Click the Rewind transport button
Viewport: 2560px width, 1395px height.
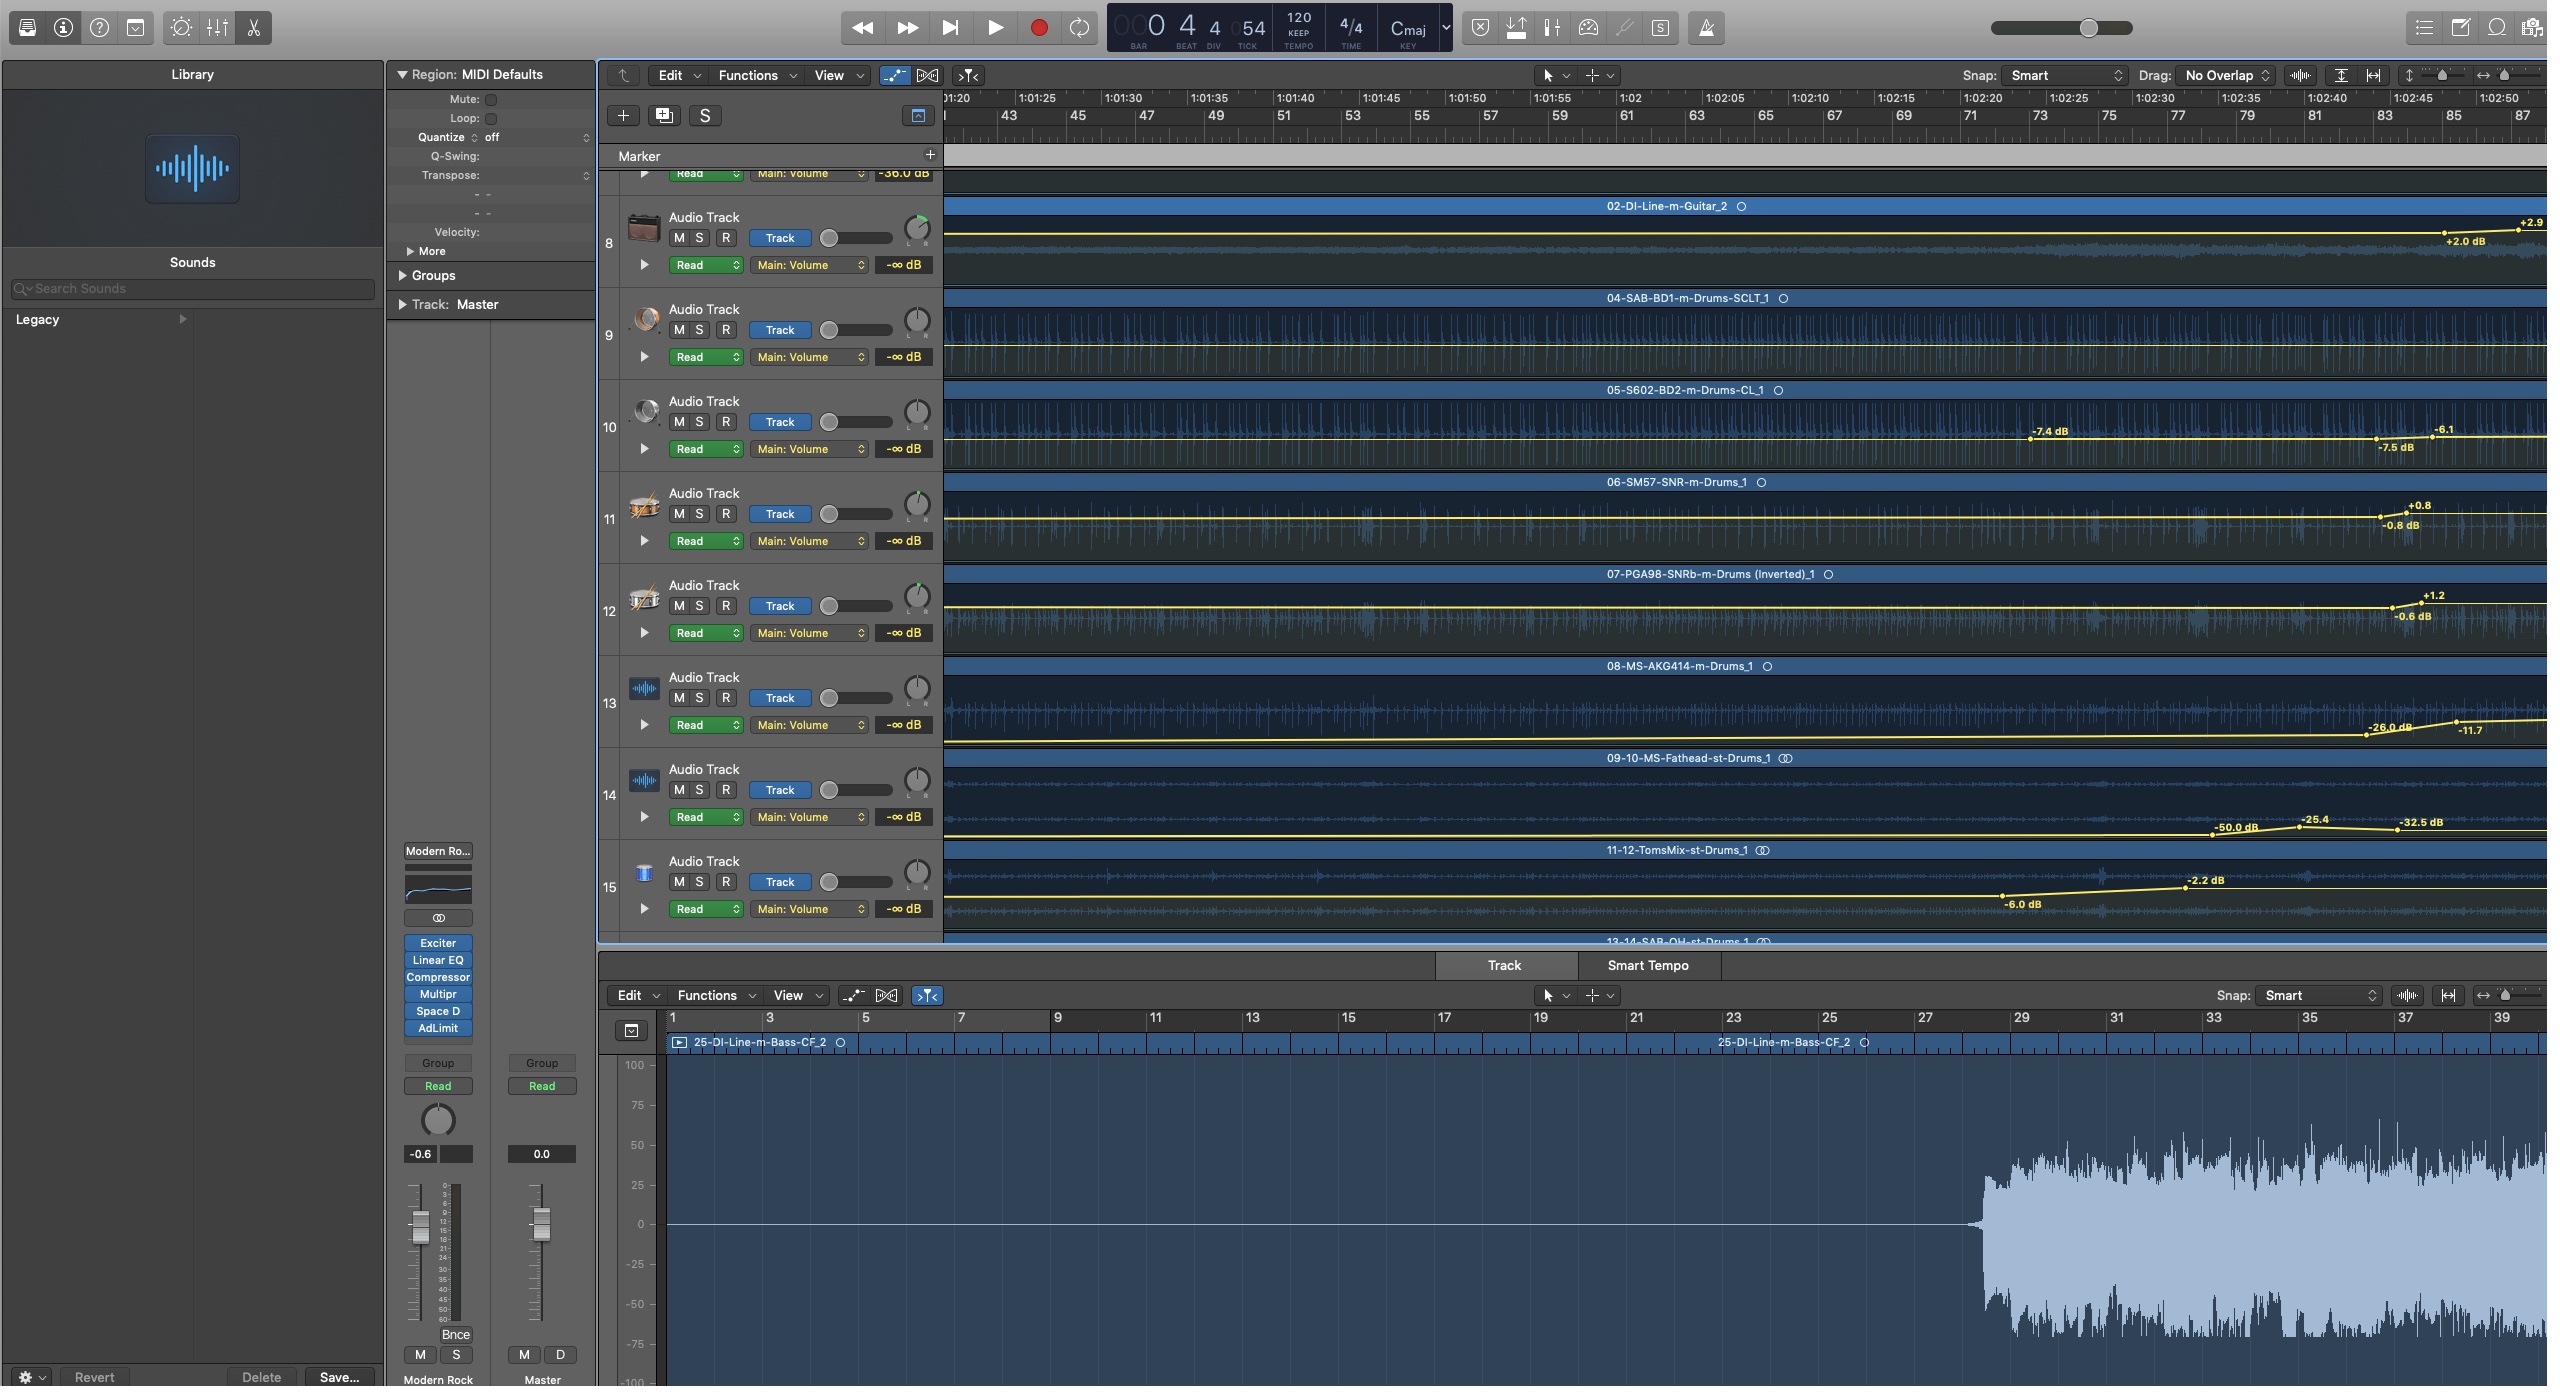862,28
